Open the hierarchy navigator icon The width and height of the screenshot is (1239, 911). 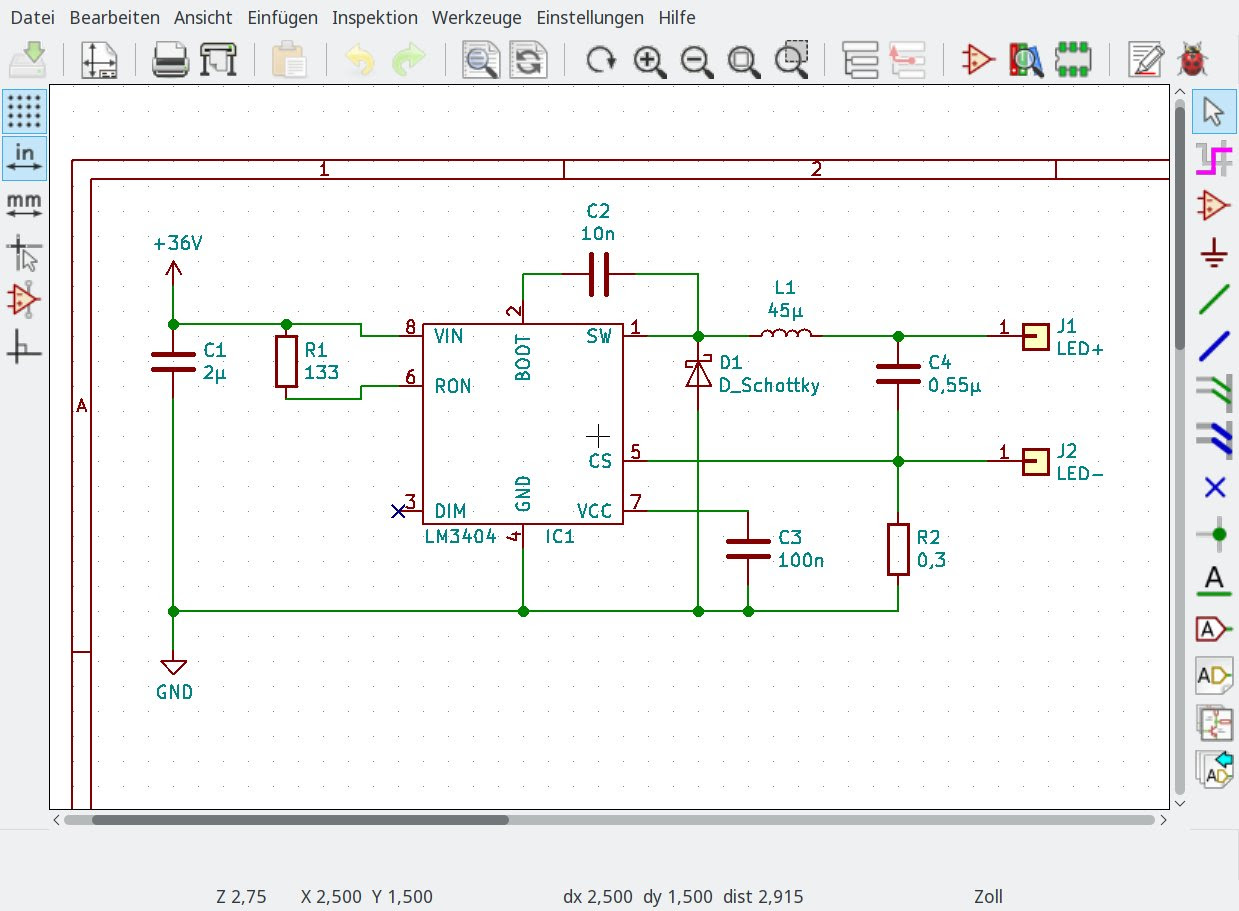(x=860, y=60)
